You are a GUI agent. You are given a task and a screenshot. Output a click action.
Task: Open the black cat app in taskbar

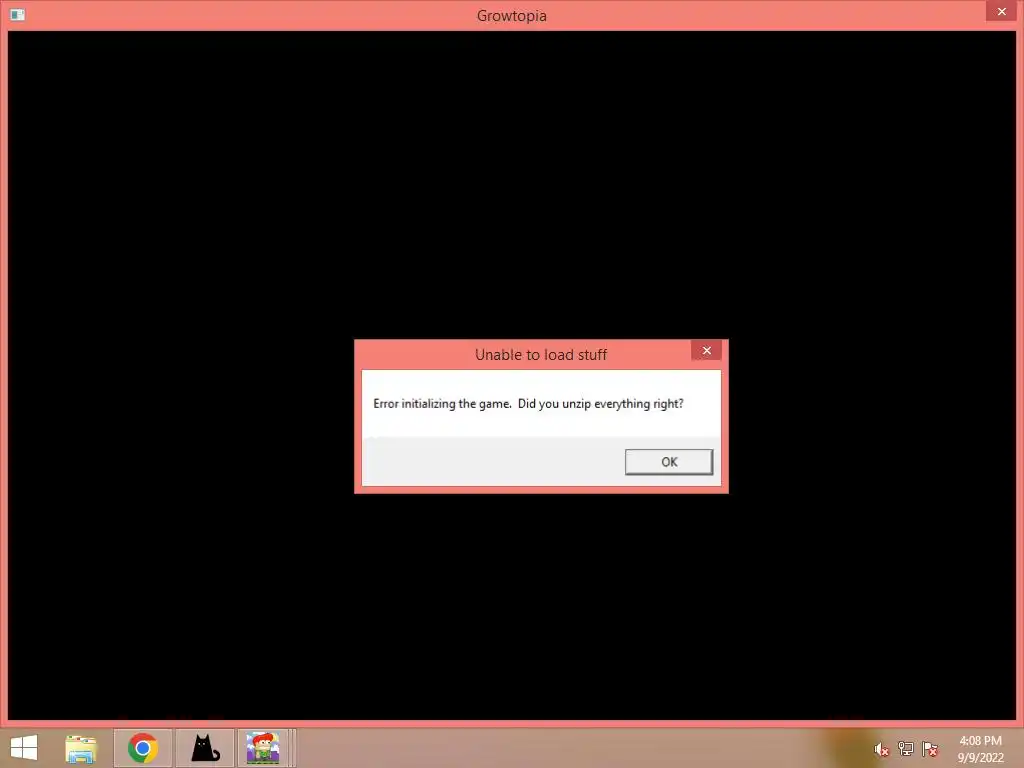pyautogui.click(x=205, y=748)
